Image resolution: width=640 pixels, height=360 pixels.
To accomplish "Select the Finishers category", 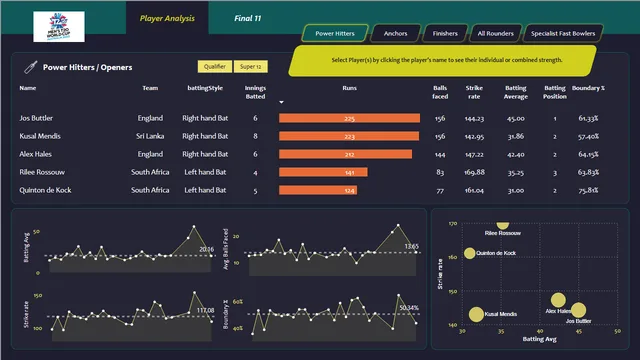I will point(445,33).
